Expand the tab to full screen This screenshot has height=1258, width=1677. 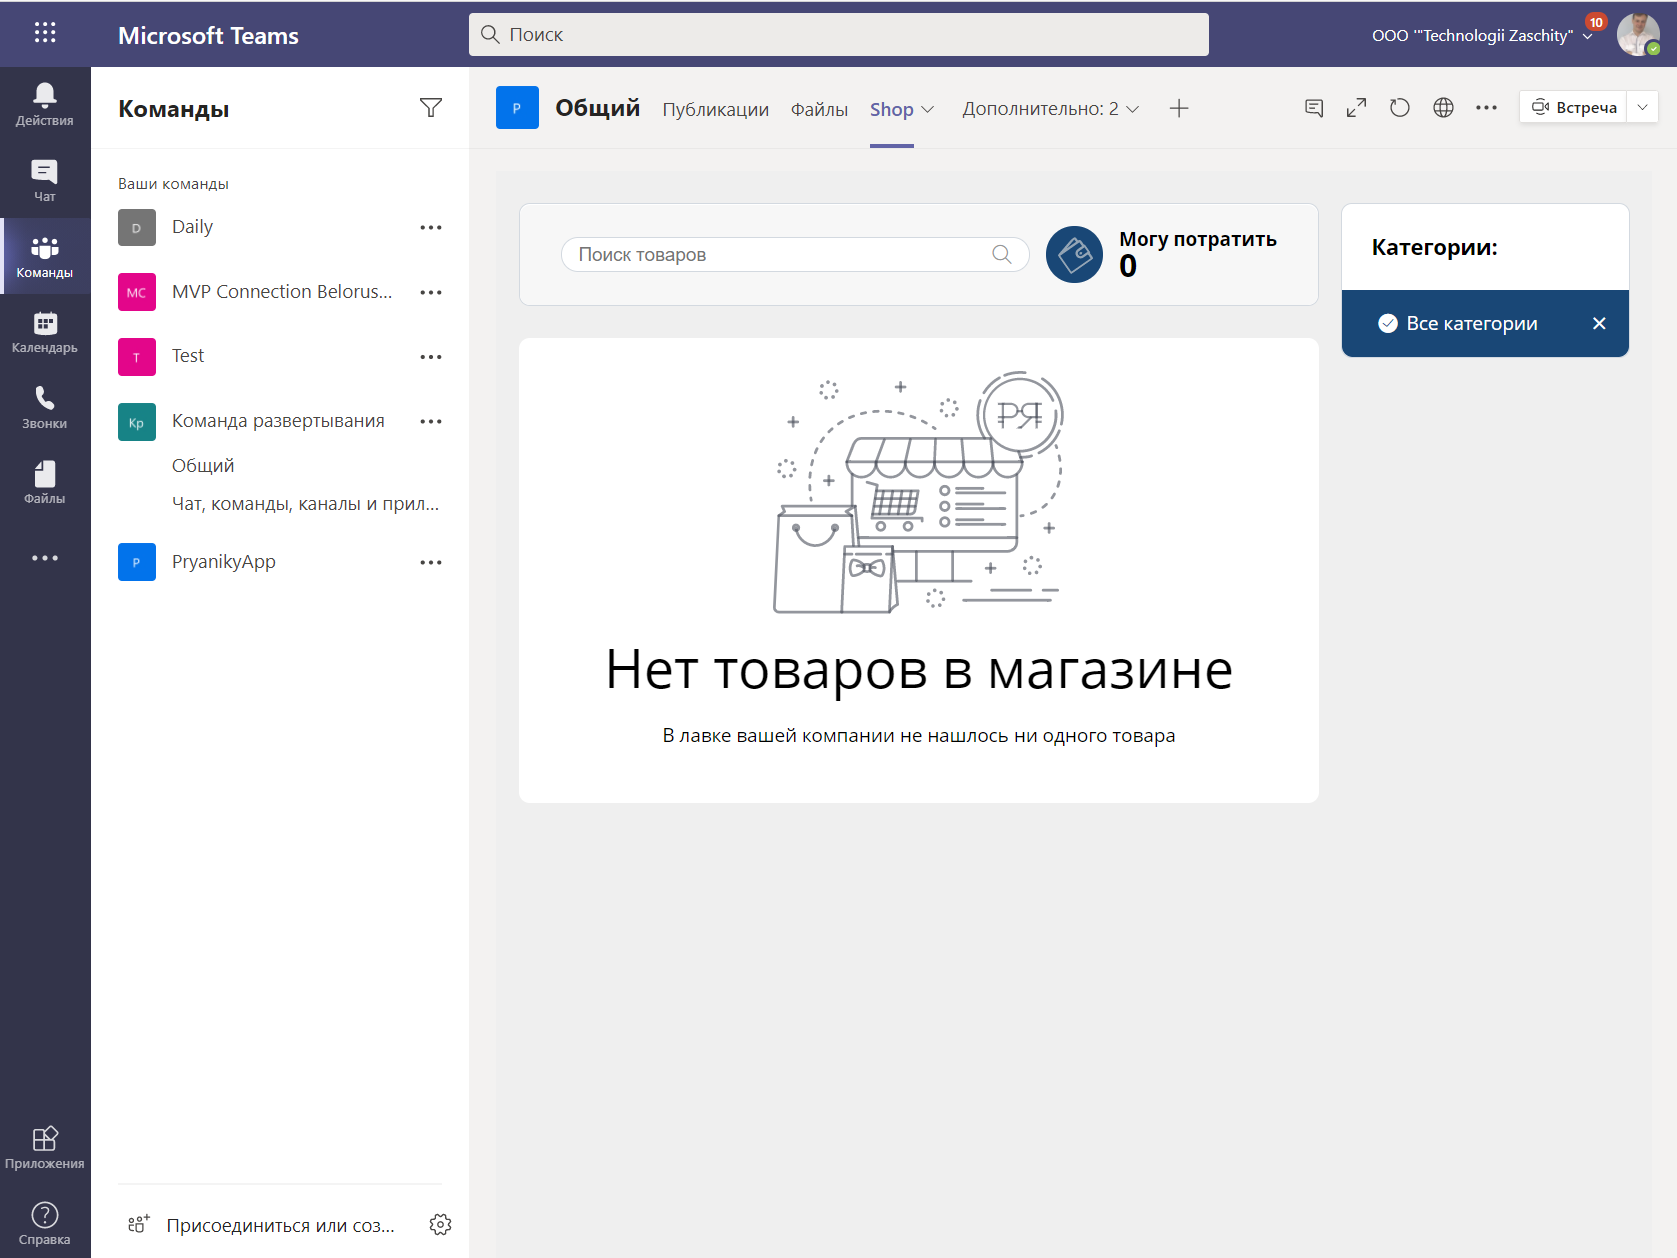pos(1356,108)
